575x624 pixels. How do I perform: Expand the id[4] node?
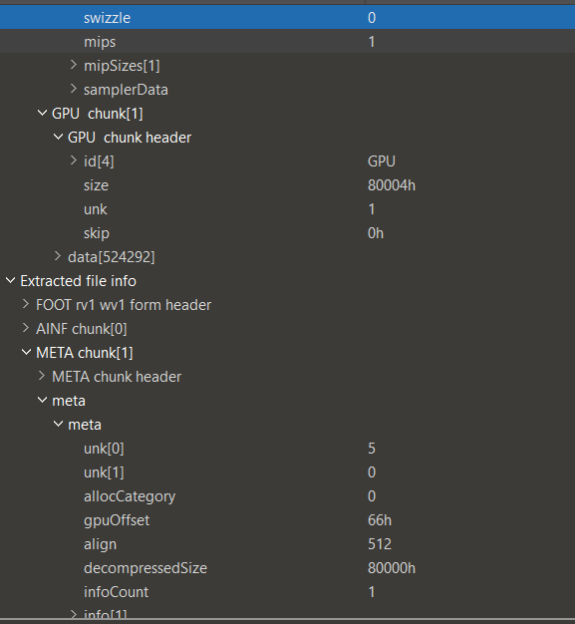click(x=73, y=160)
